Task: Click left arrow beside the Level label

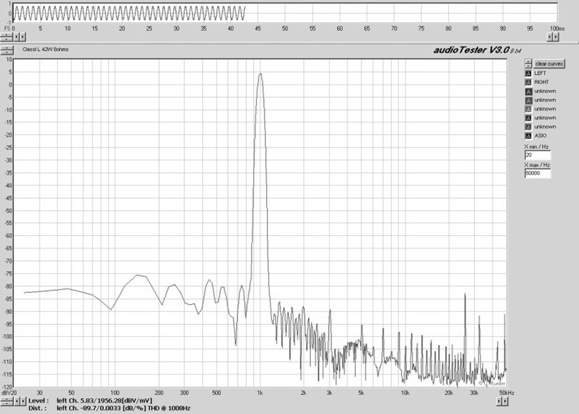Action: 17,401
